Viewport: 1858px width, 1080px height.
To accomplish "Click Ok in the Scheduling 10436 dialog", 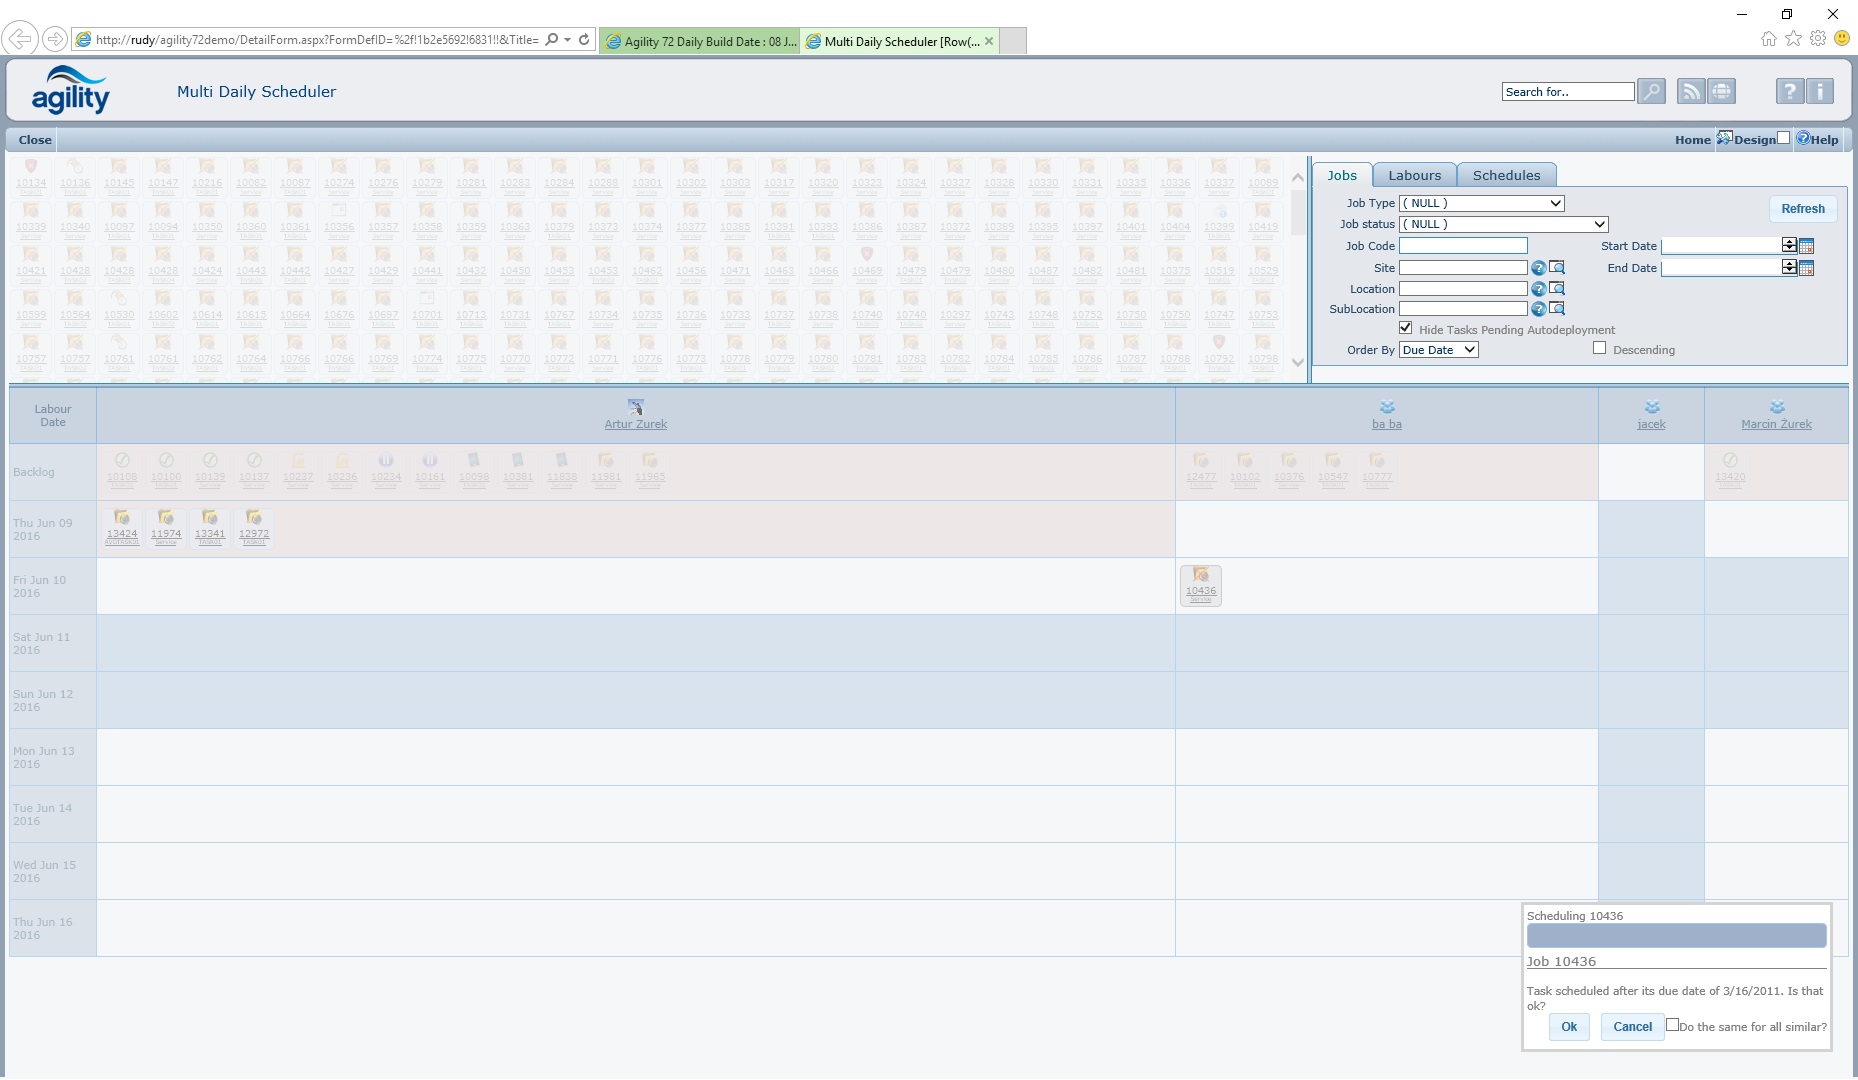I will tap(1568, 1027).
